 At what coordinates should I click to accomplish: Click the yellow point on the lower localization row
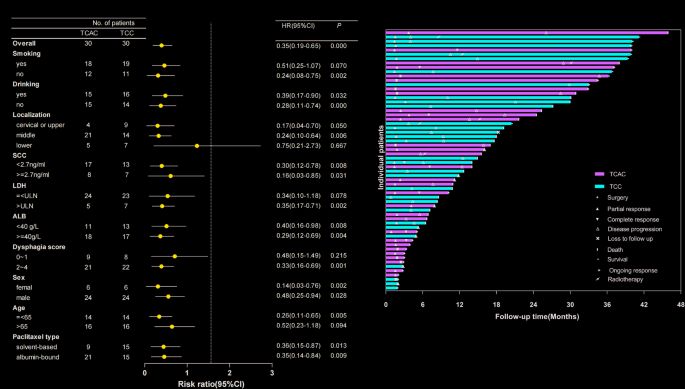(197, 146)
